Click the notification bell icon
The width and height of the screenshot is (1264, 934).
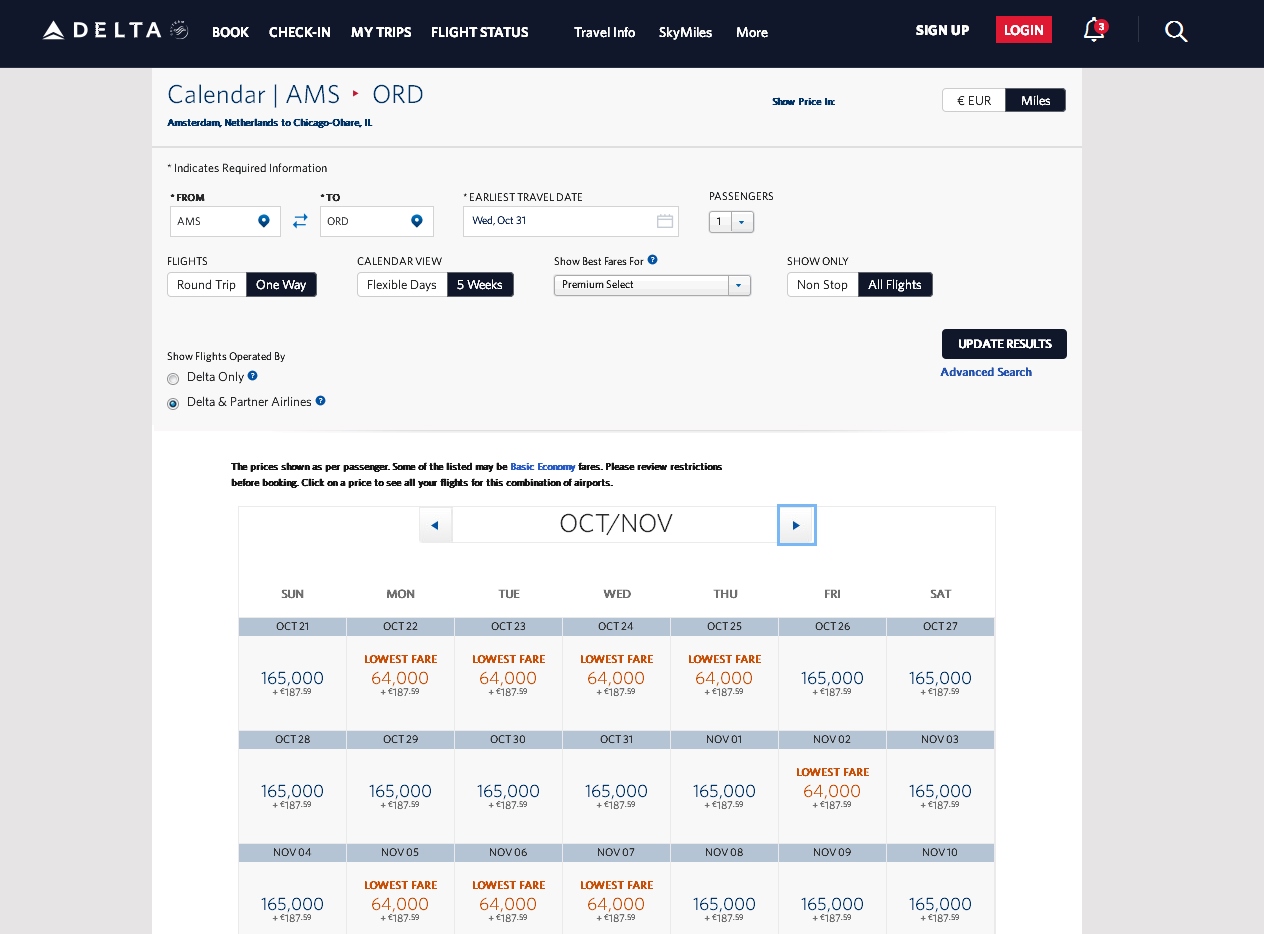(1092, 31)
